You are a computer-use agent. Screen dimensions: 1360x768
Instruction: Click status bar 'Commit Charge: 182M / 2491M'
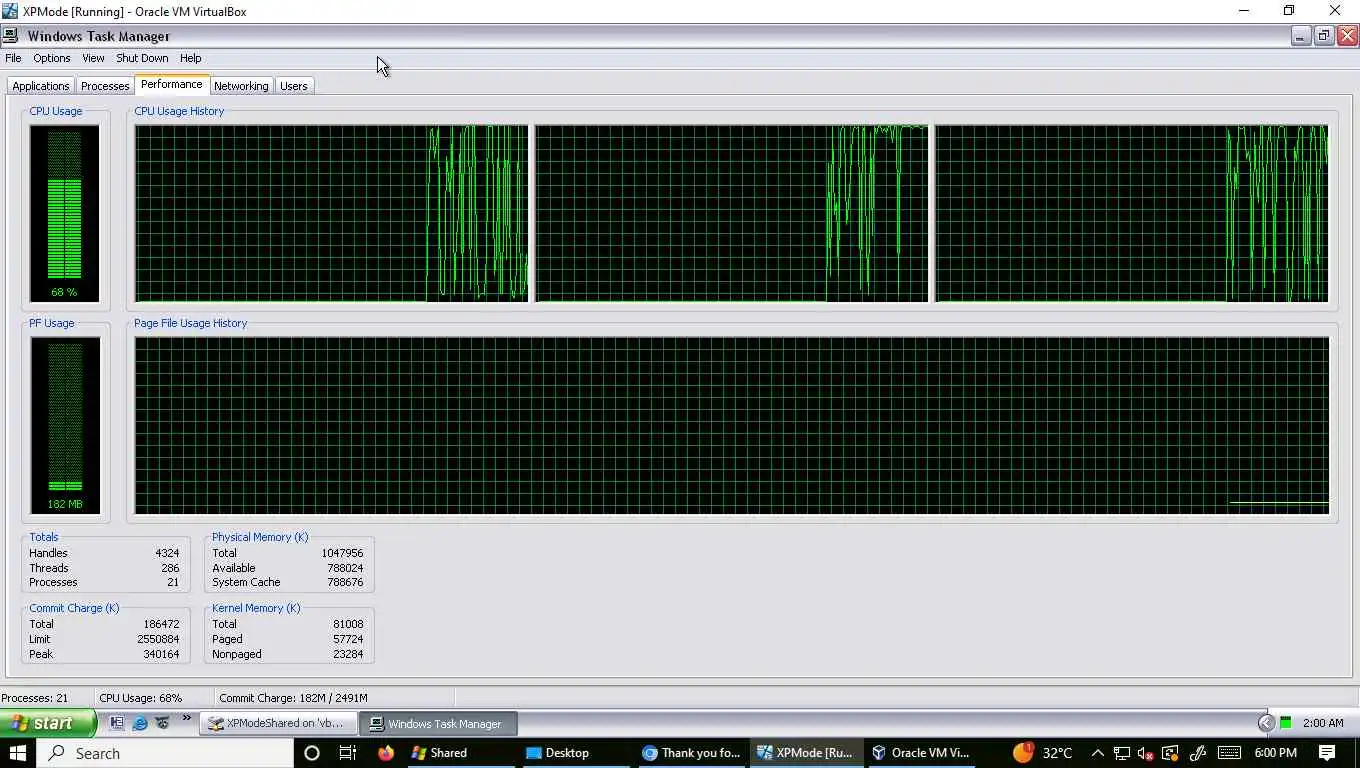(294, 698)
